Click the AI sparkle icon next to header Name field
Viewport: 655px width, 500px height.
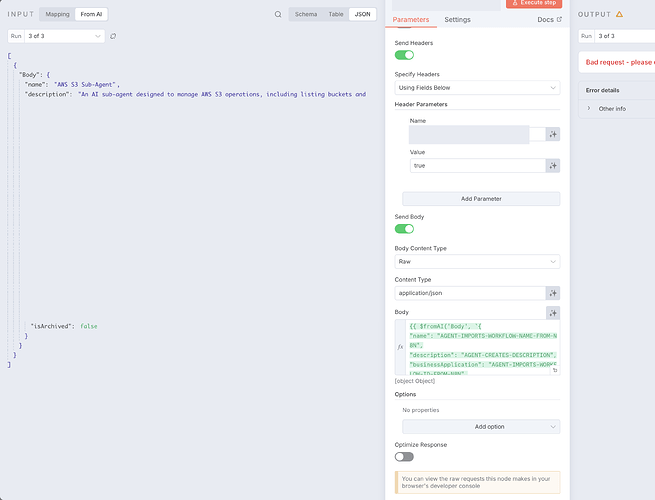tap(553, 135)
